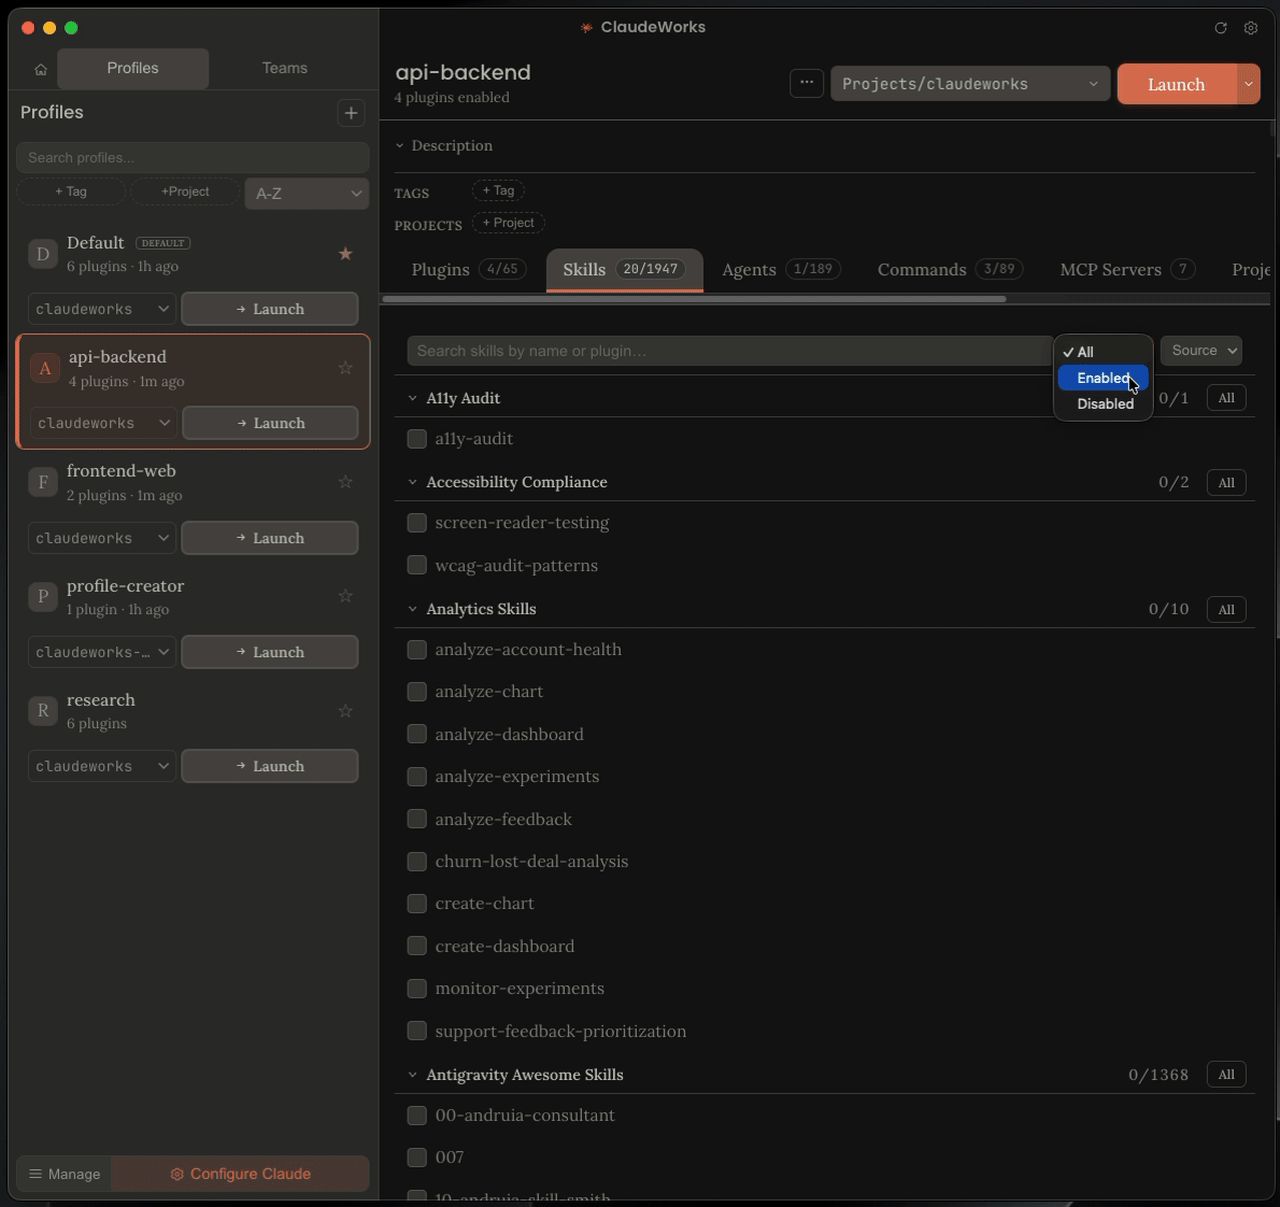Screen dimensions: 1280x1207
Task: Unstar the Default profile
Action: (344, 254)
